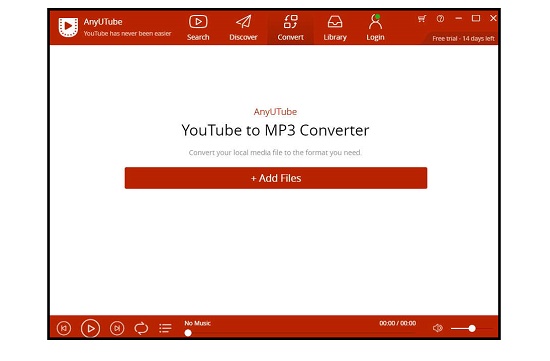
Task: Open the Library tab
Action: (335, 28)
